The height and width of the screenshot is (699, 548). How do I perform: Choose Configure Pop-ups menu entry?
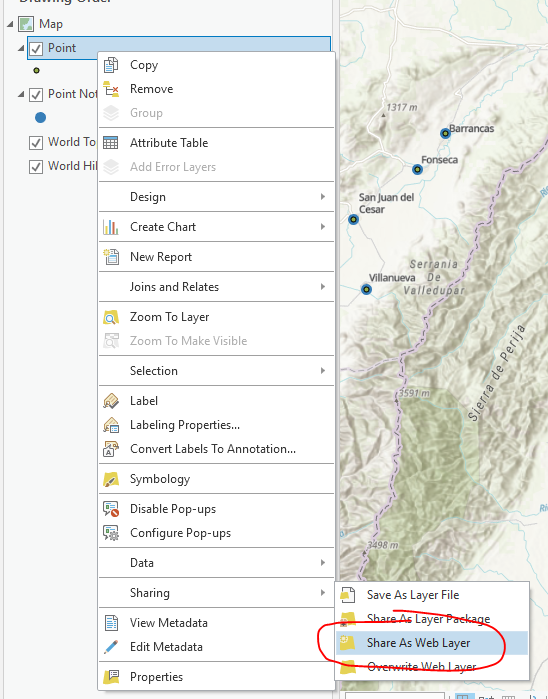click(216, 533)
